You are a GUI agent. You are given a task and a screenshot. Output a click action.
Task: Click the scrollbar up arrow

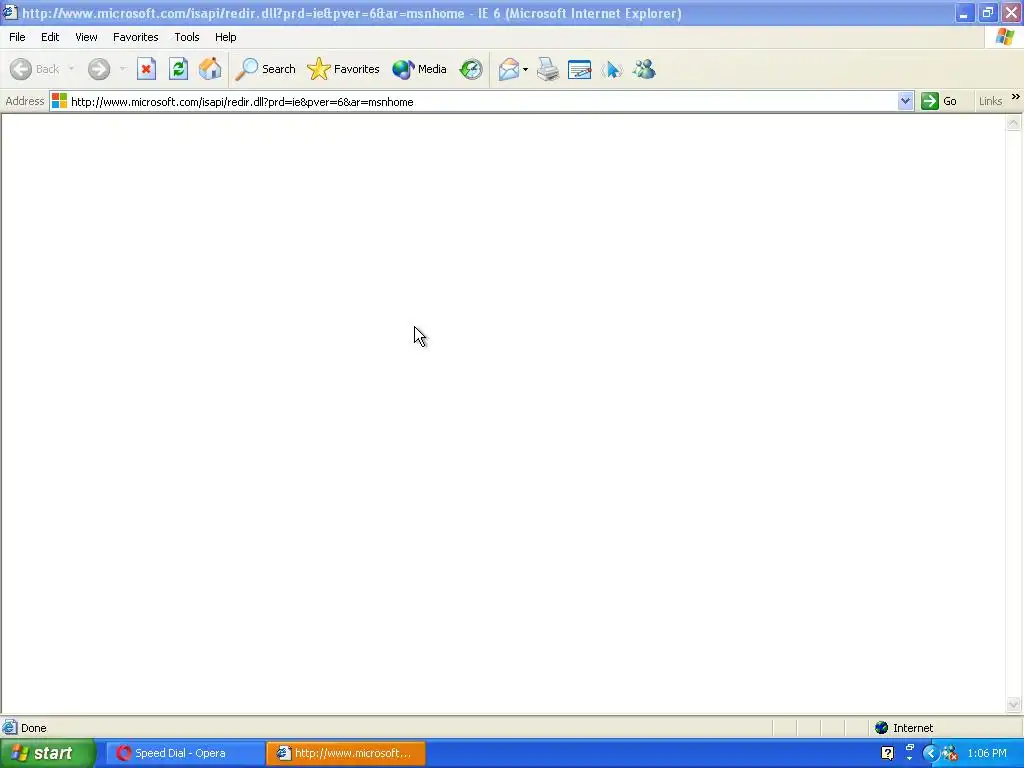click(x=1014, y=123)
